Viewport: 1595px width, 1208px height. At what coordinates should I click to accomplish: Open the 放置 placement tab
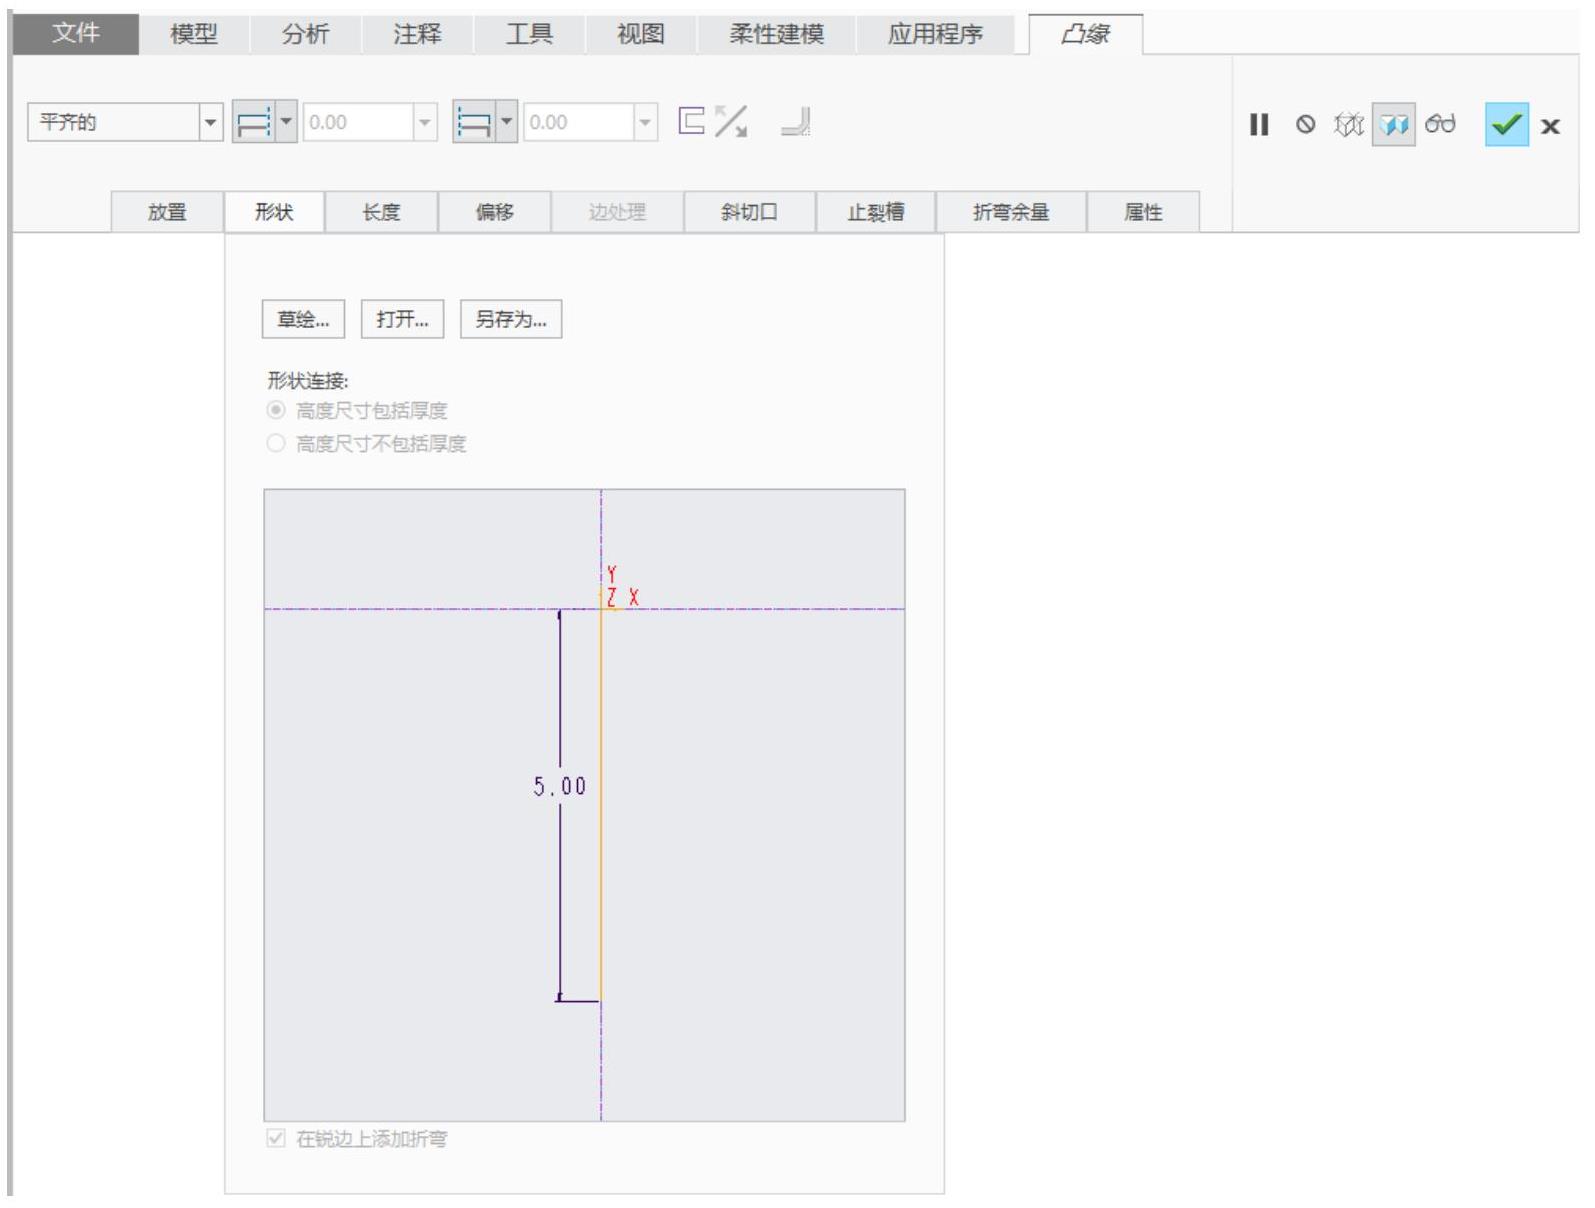167,212
